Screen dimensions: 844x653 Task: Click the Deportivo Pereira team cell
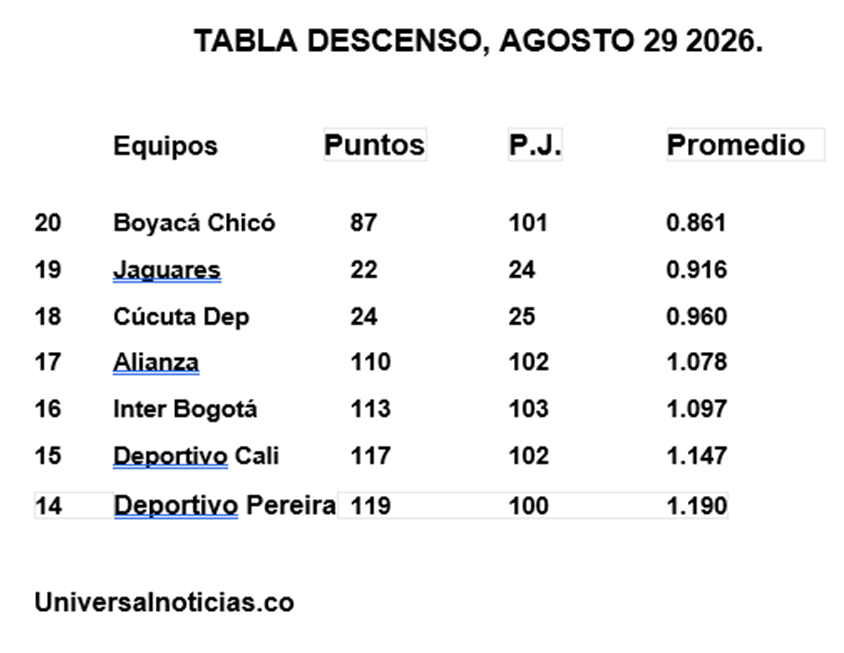pyautogui.click(x=225, y=505)
